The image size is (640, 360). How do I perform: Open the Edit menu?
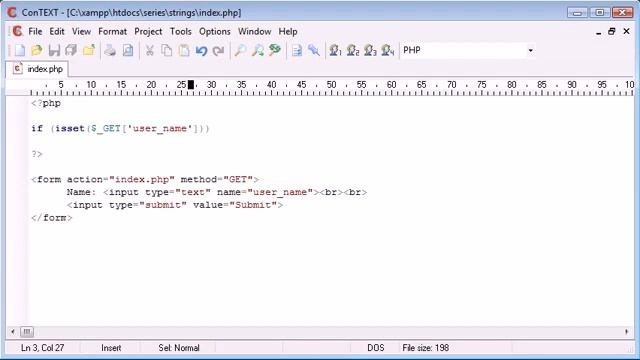click(x=57, y=31)
